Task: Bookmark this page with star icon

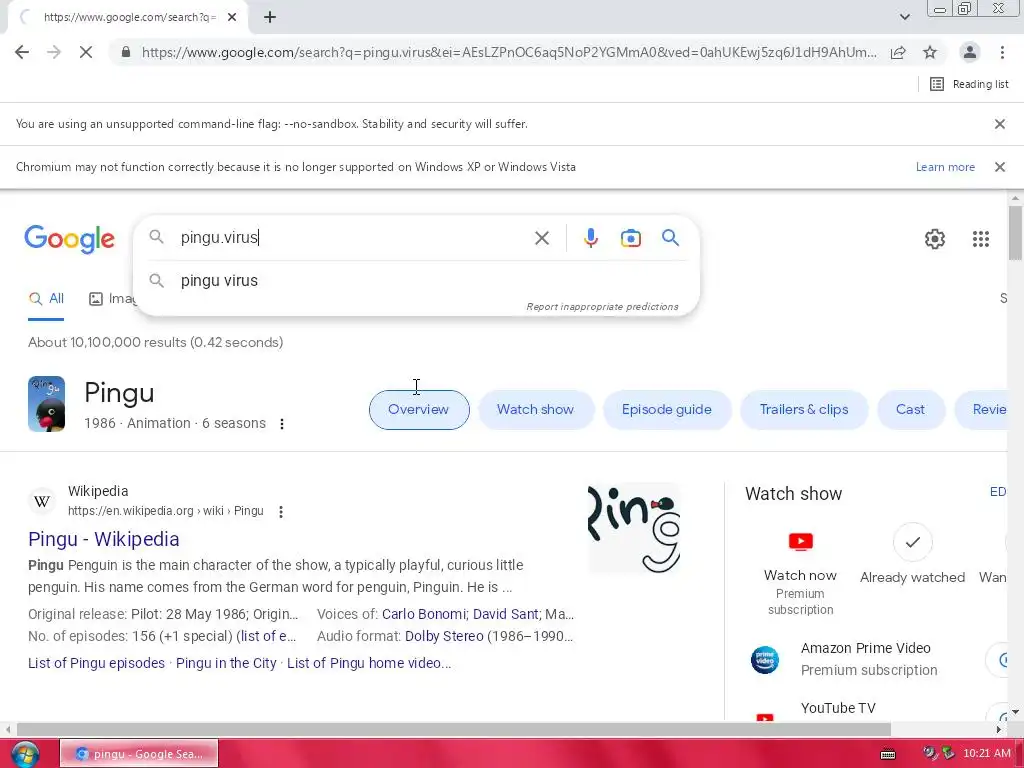Action: pos(929,52)
